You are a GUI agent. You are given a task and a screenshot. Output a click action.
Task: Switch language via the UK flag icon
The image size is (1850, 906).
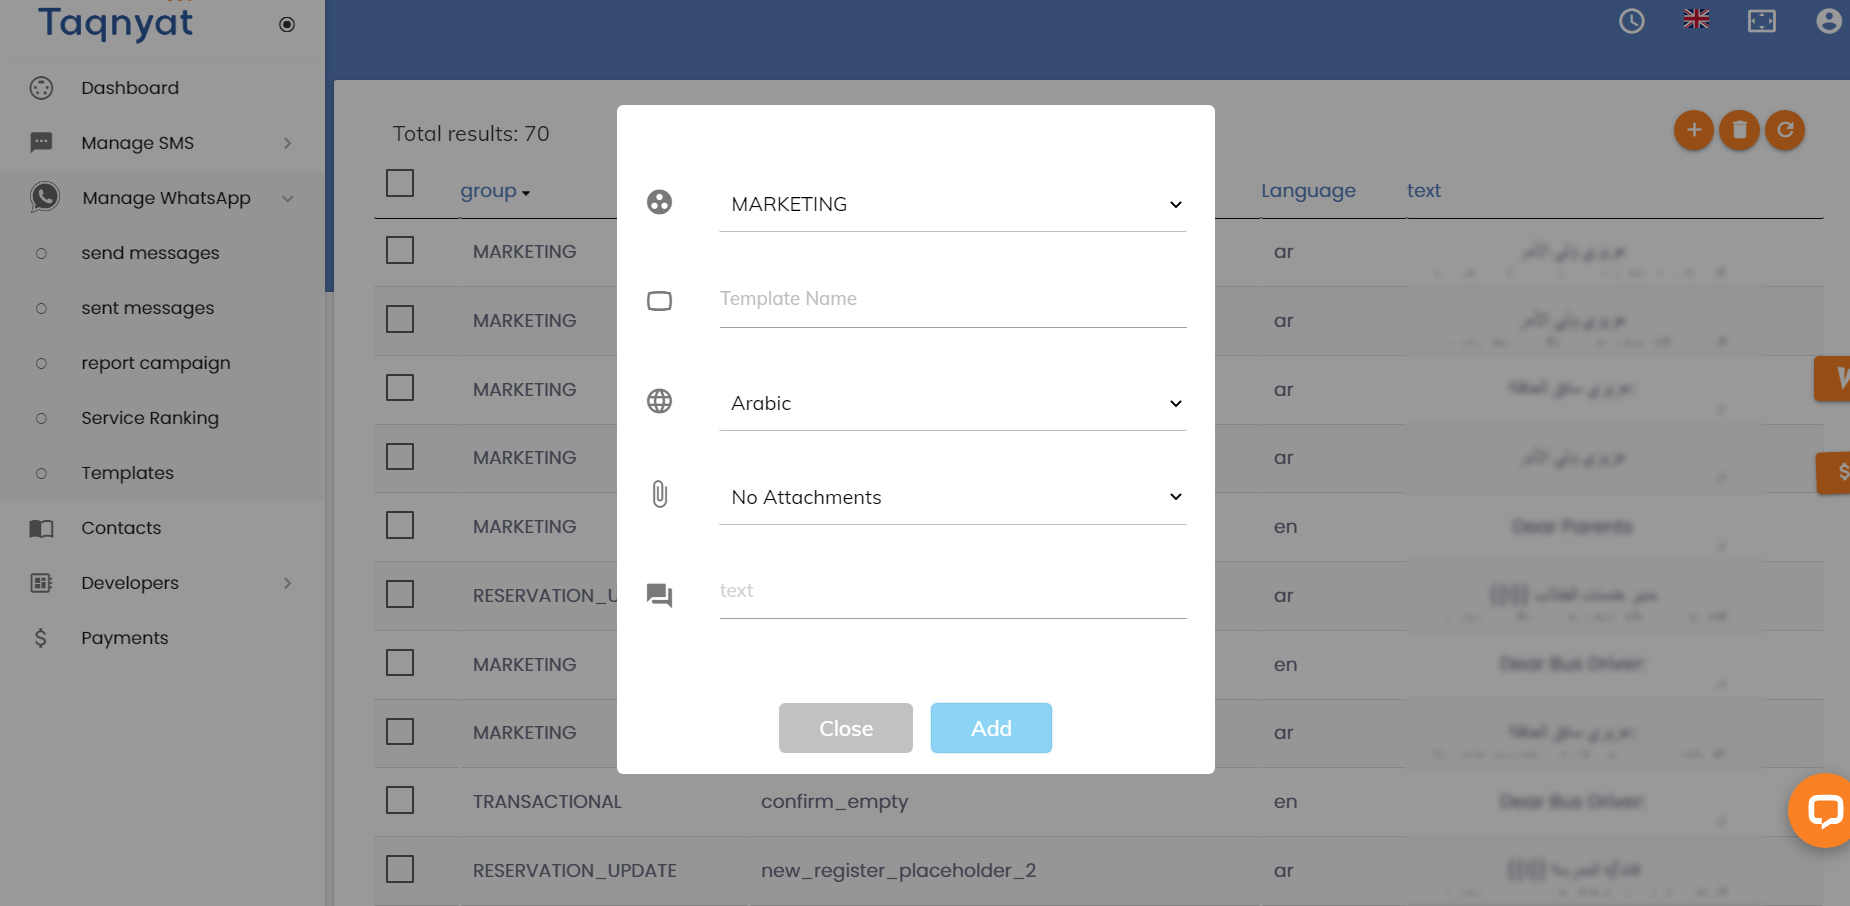click(x=1696, y=19)
